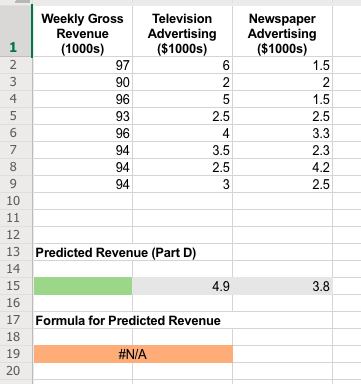The width and height of the screenshot is (361, 384).
Task: Click the revenue cell showing 93
Action: tap(82, 116)
